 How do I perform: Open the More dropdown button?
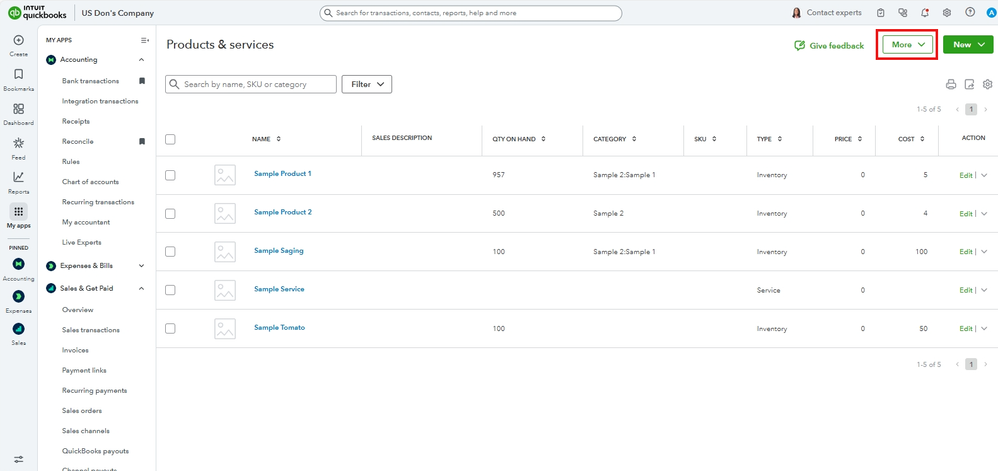coord(906,45)
